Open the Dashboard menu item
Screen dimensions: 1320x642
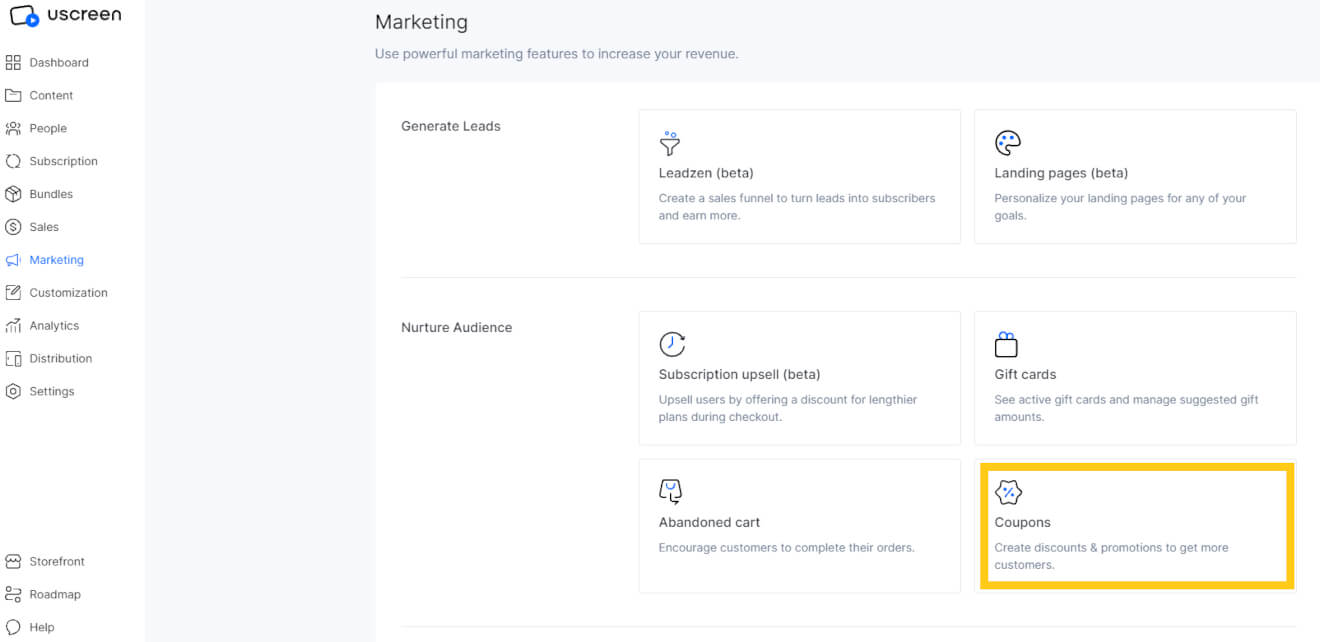(59, 63)
